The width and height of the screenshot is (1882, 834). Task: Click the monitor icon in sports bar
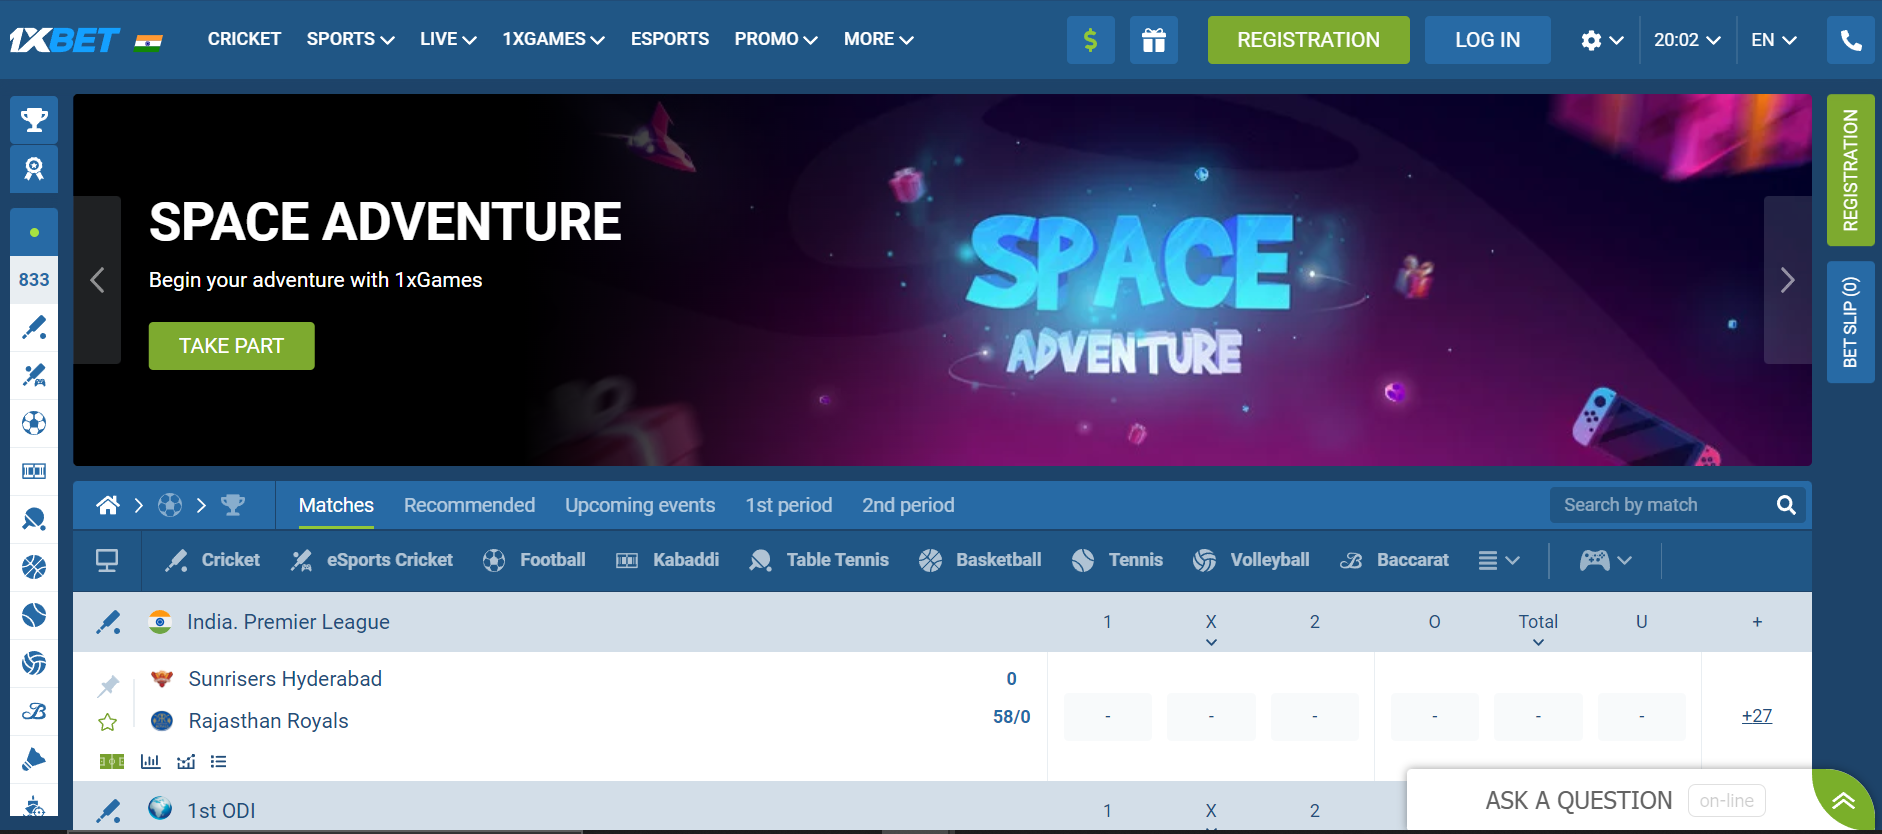(107, 560)
